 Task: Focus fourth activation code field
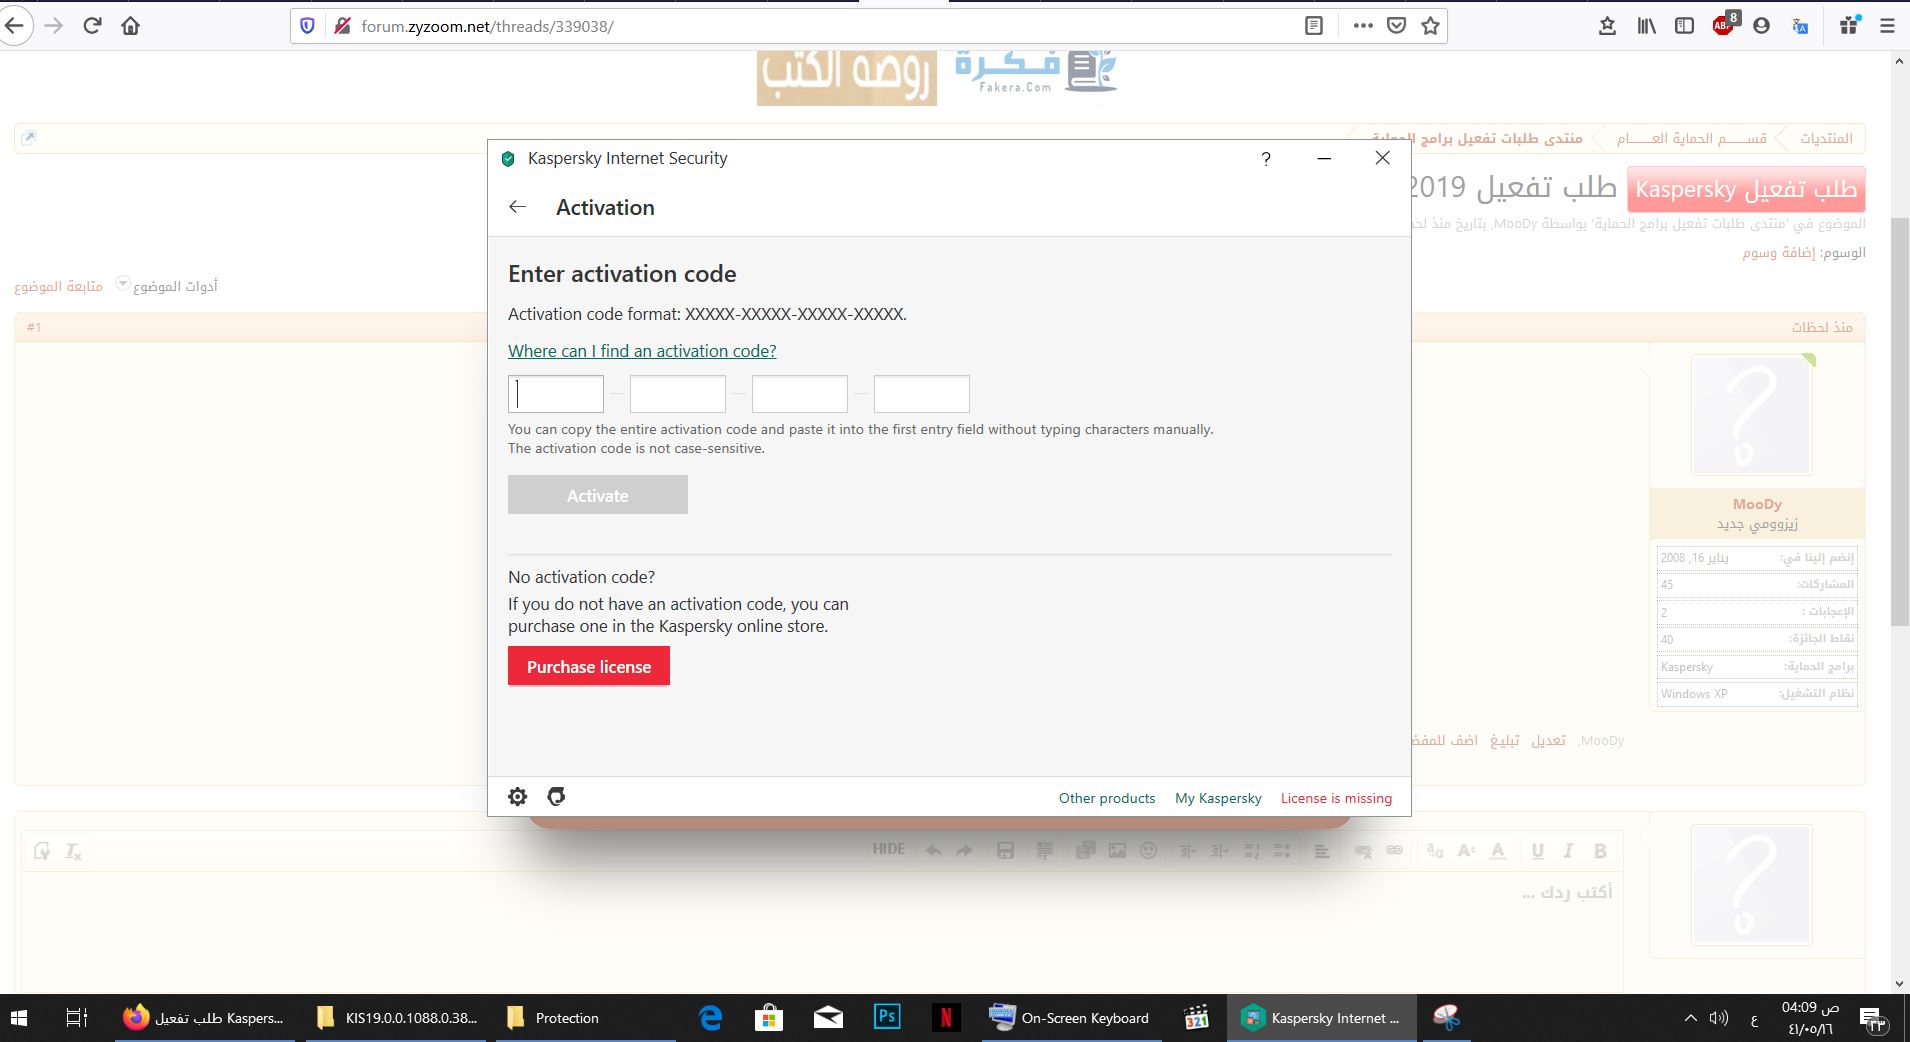tap(922, 394)
